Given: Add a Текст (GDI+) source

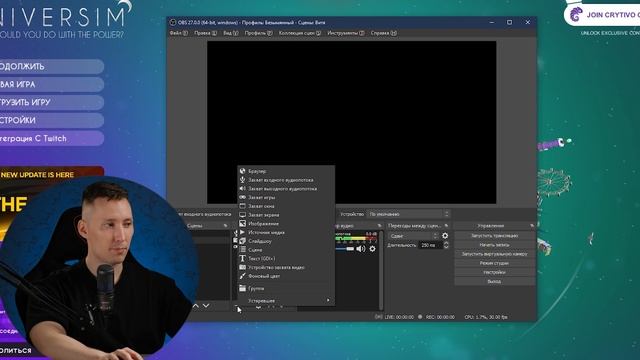Looking at the screenshot, I should [x=286, y=258].
